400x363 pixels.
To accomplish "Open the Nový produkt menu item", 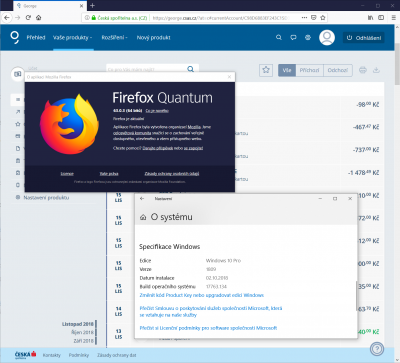I will [153, 38].
